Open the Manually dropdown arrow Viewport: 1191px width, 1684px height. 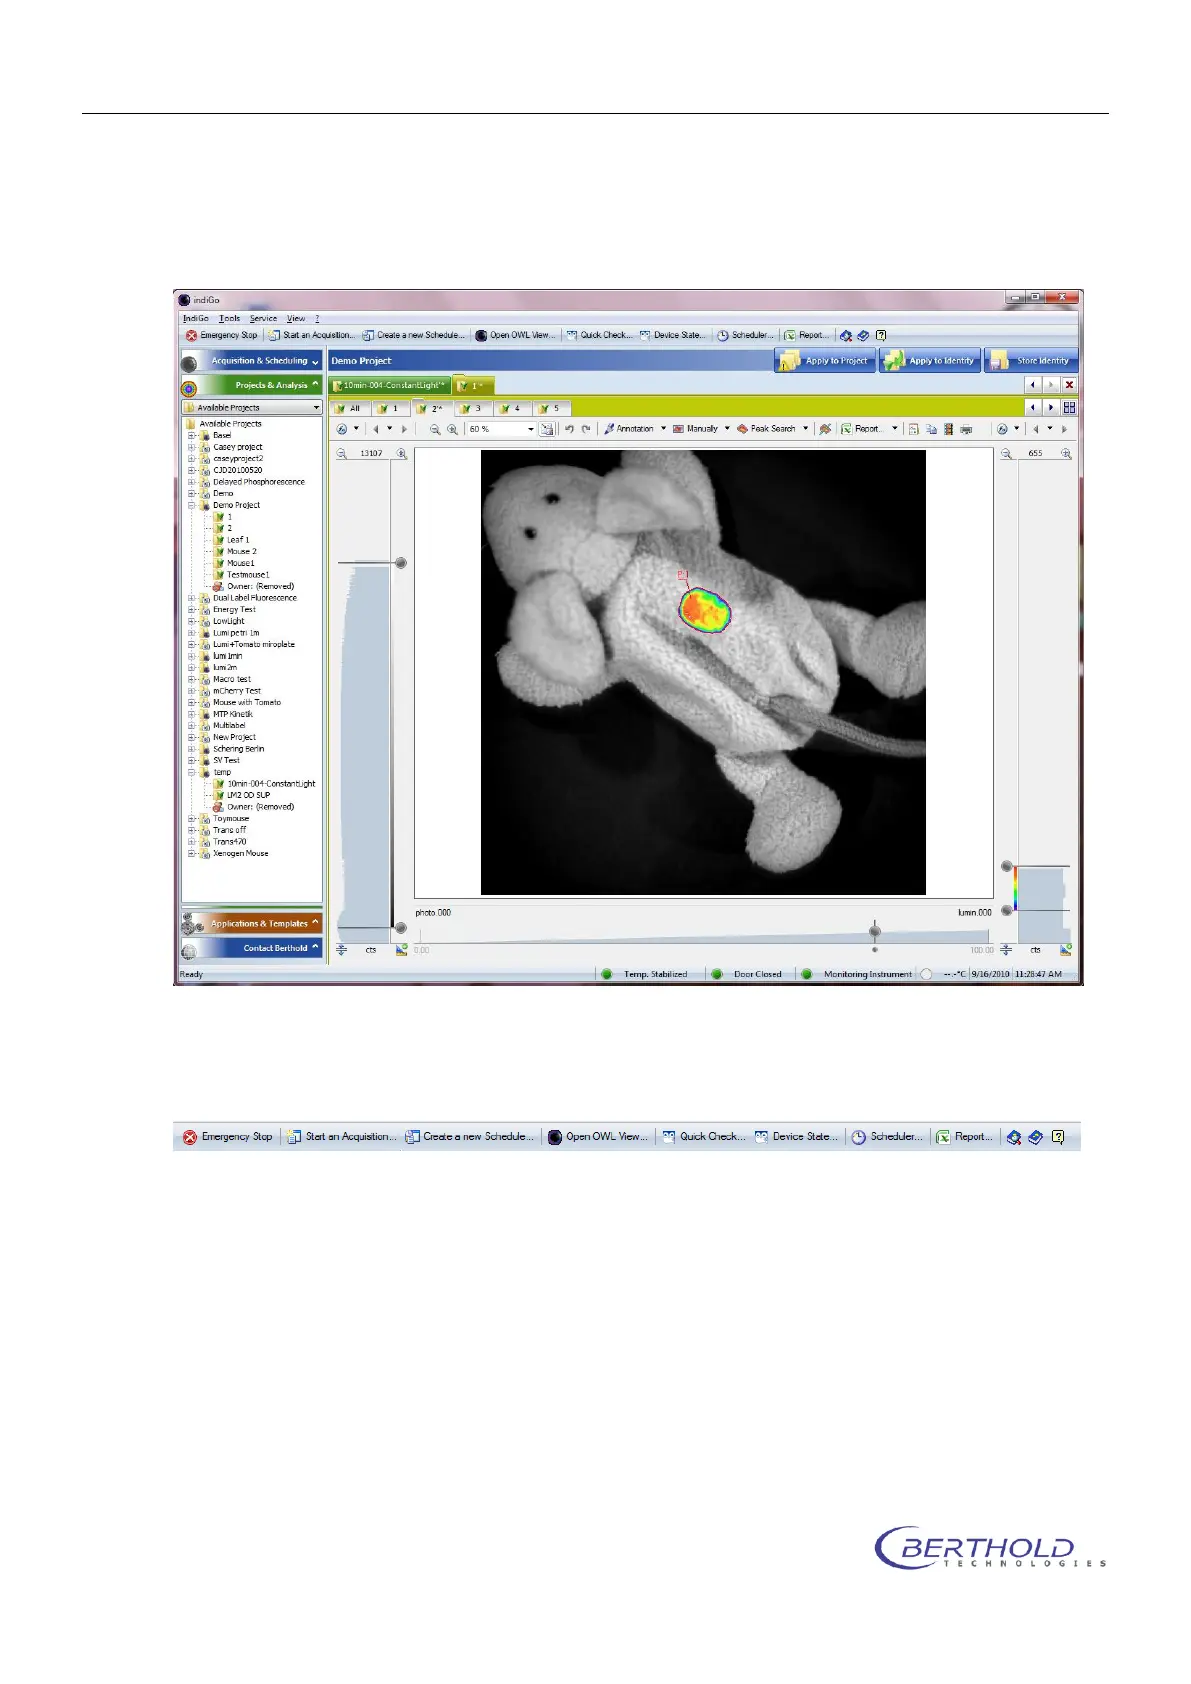point(727,429)
